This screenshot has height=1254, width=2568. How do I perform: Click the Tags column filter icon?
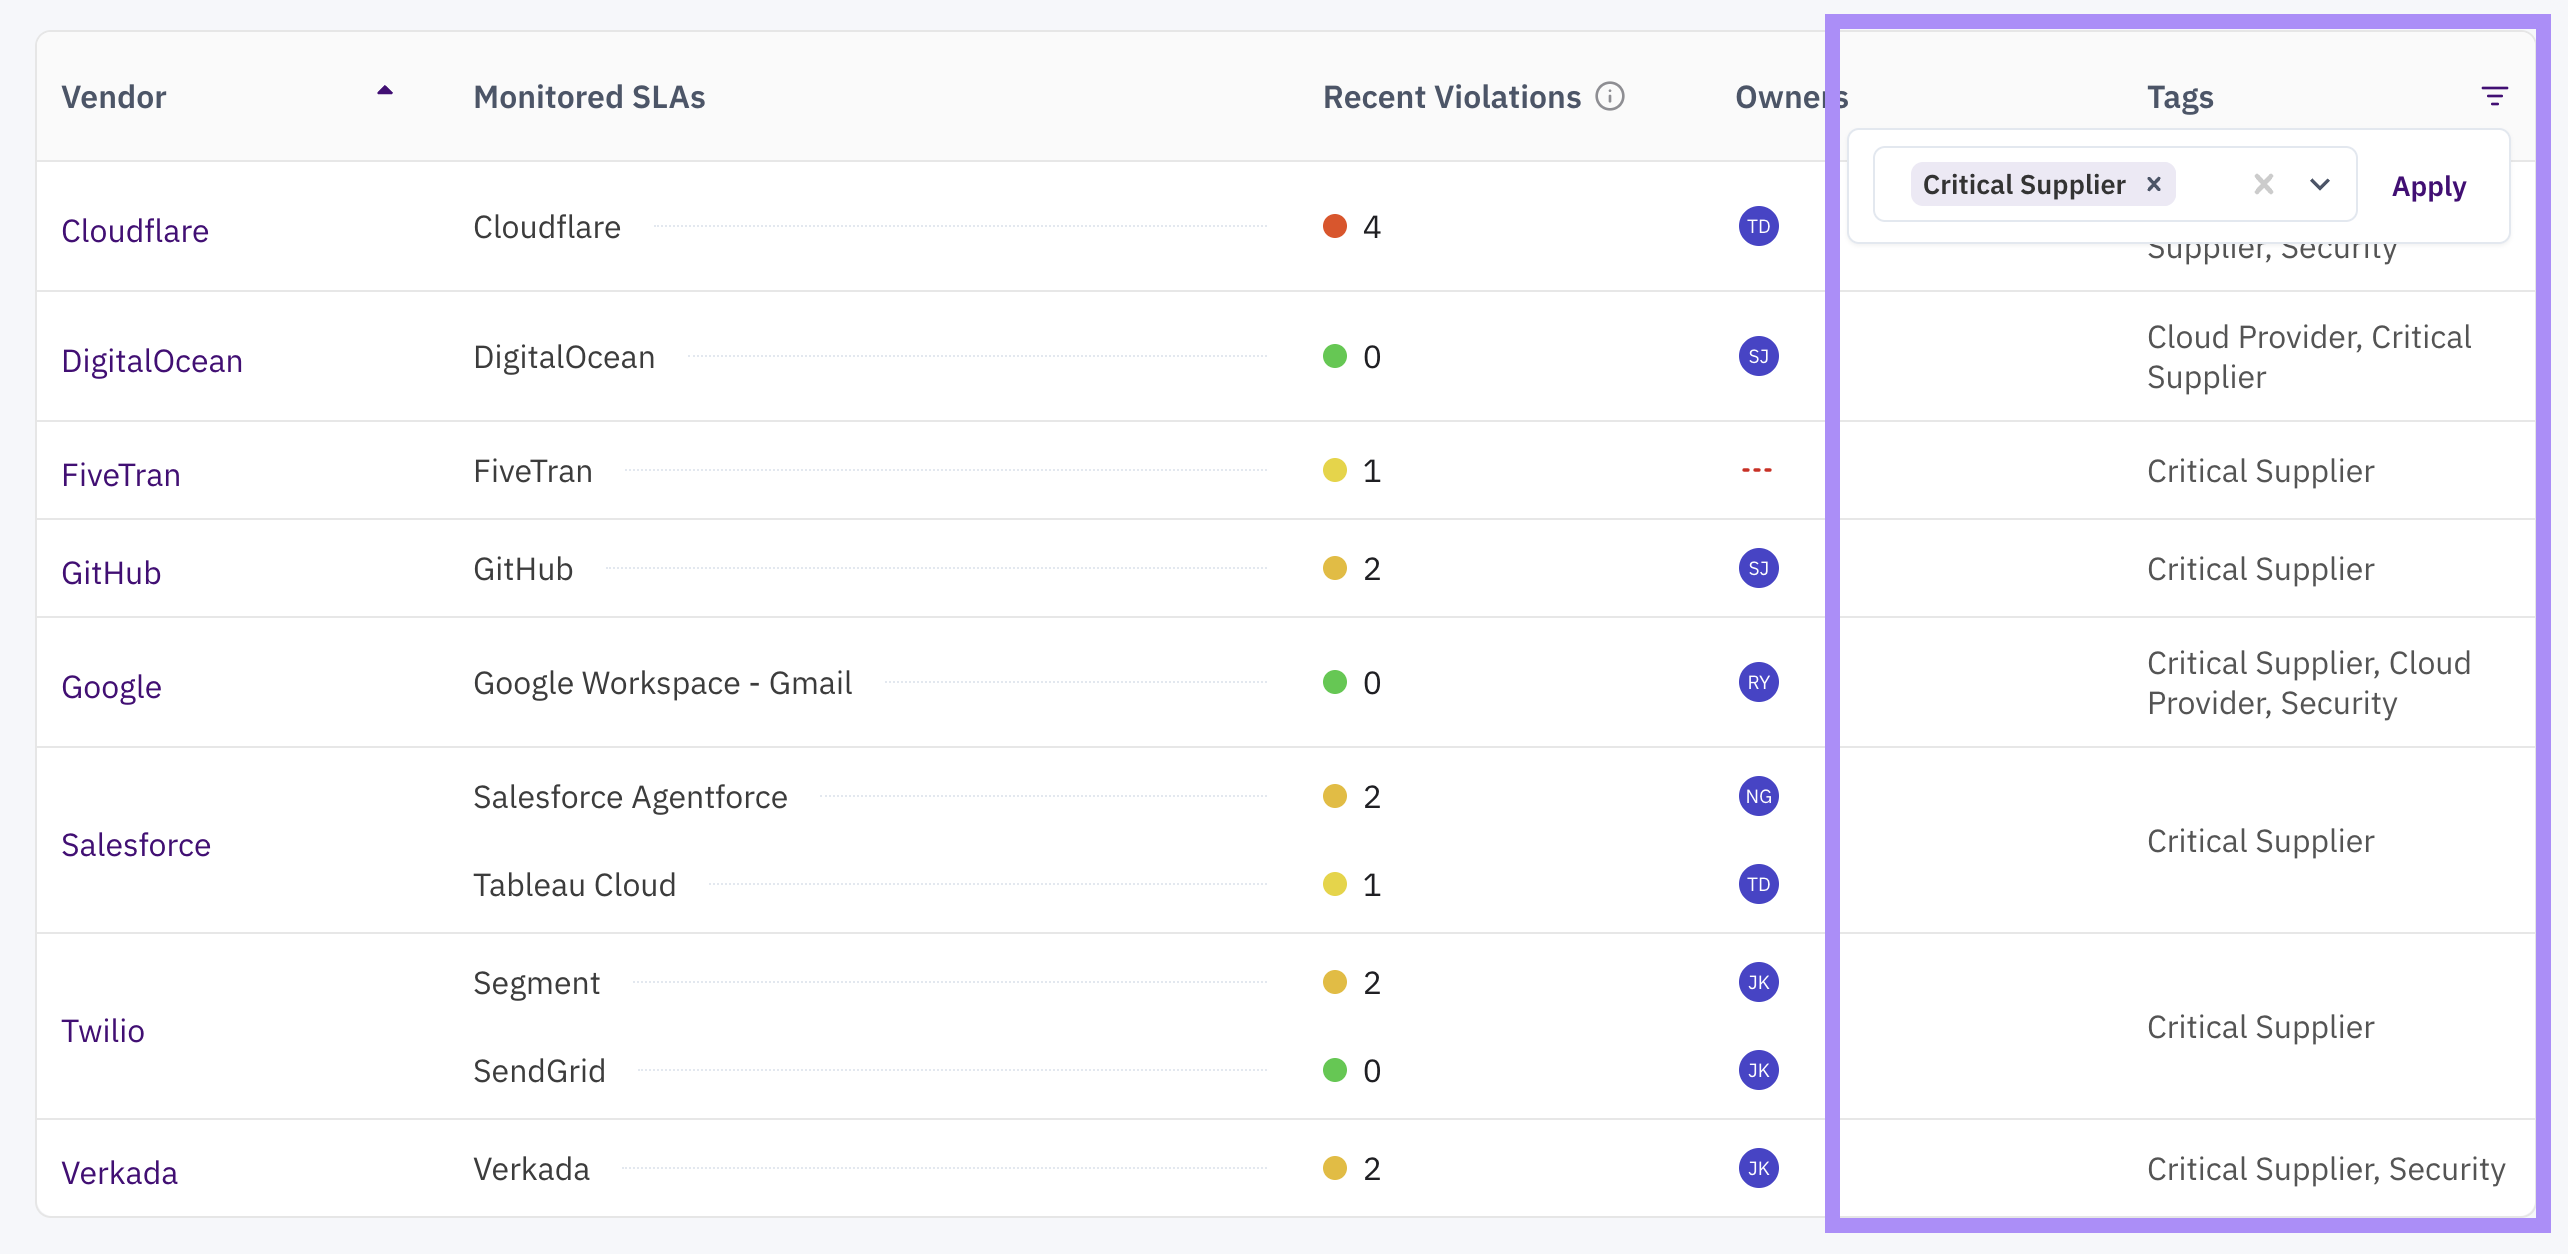pyautogui.click(x=2494, y=96)
